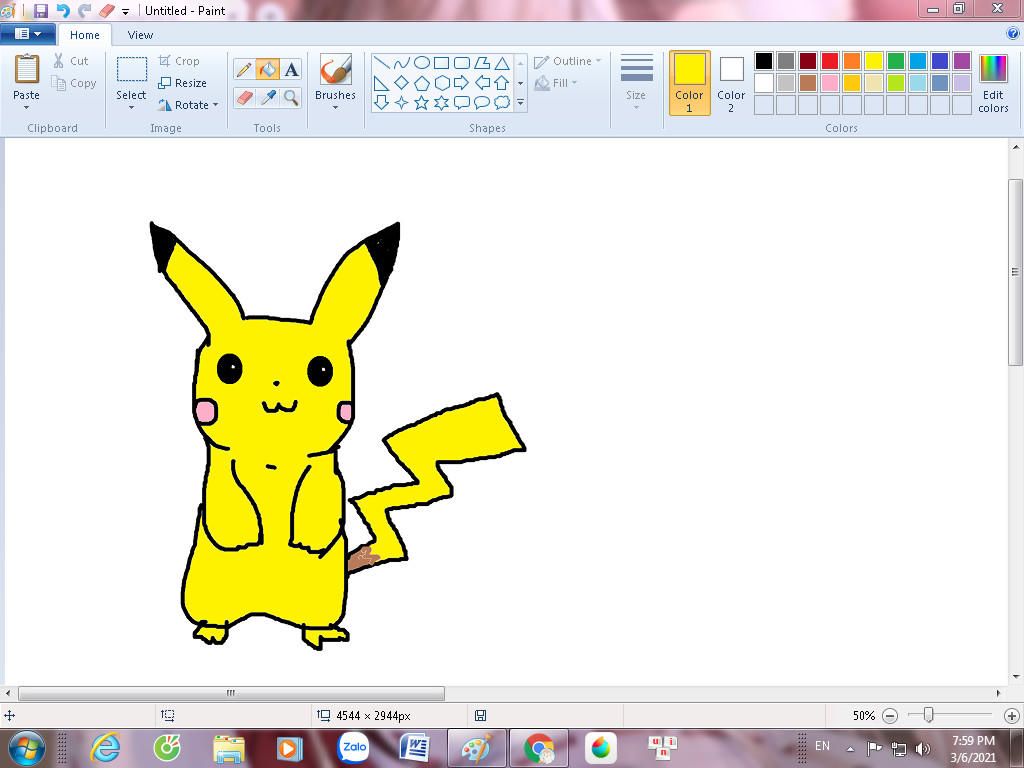Image resolution: width=1024 pixels, height=768 pixels.
Task: Choose the Four-point star shape
Action: tap(402, 103)
